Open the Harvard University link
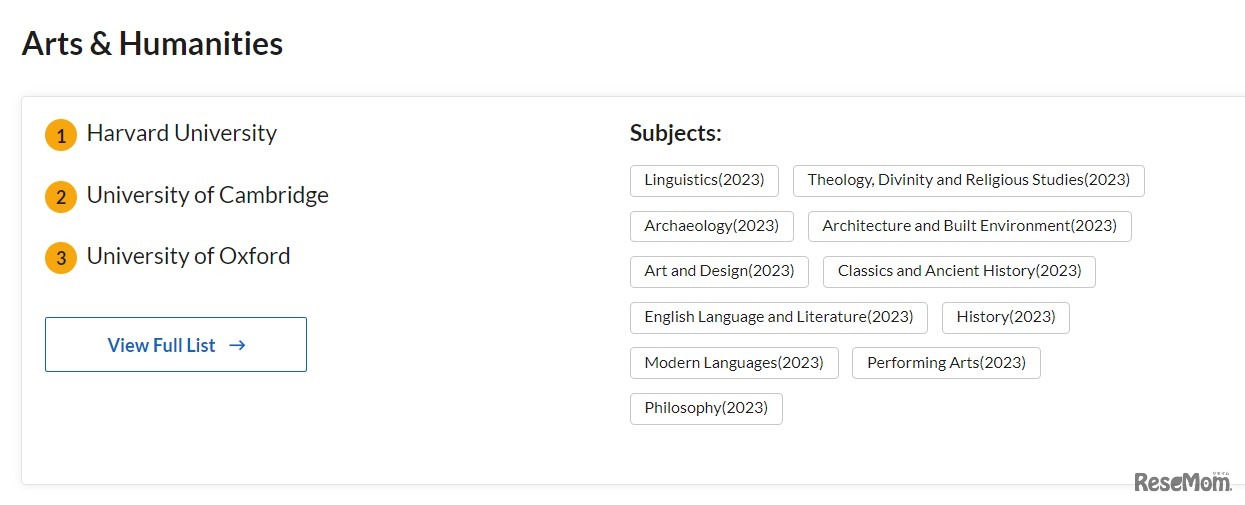Image resolution: width=1245 pixels, height=505 pixels. click(x=182, y=133)
